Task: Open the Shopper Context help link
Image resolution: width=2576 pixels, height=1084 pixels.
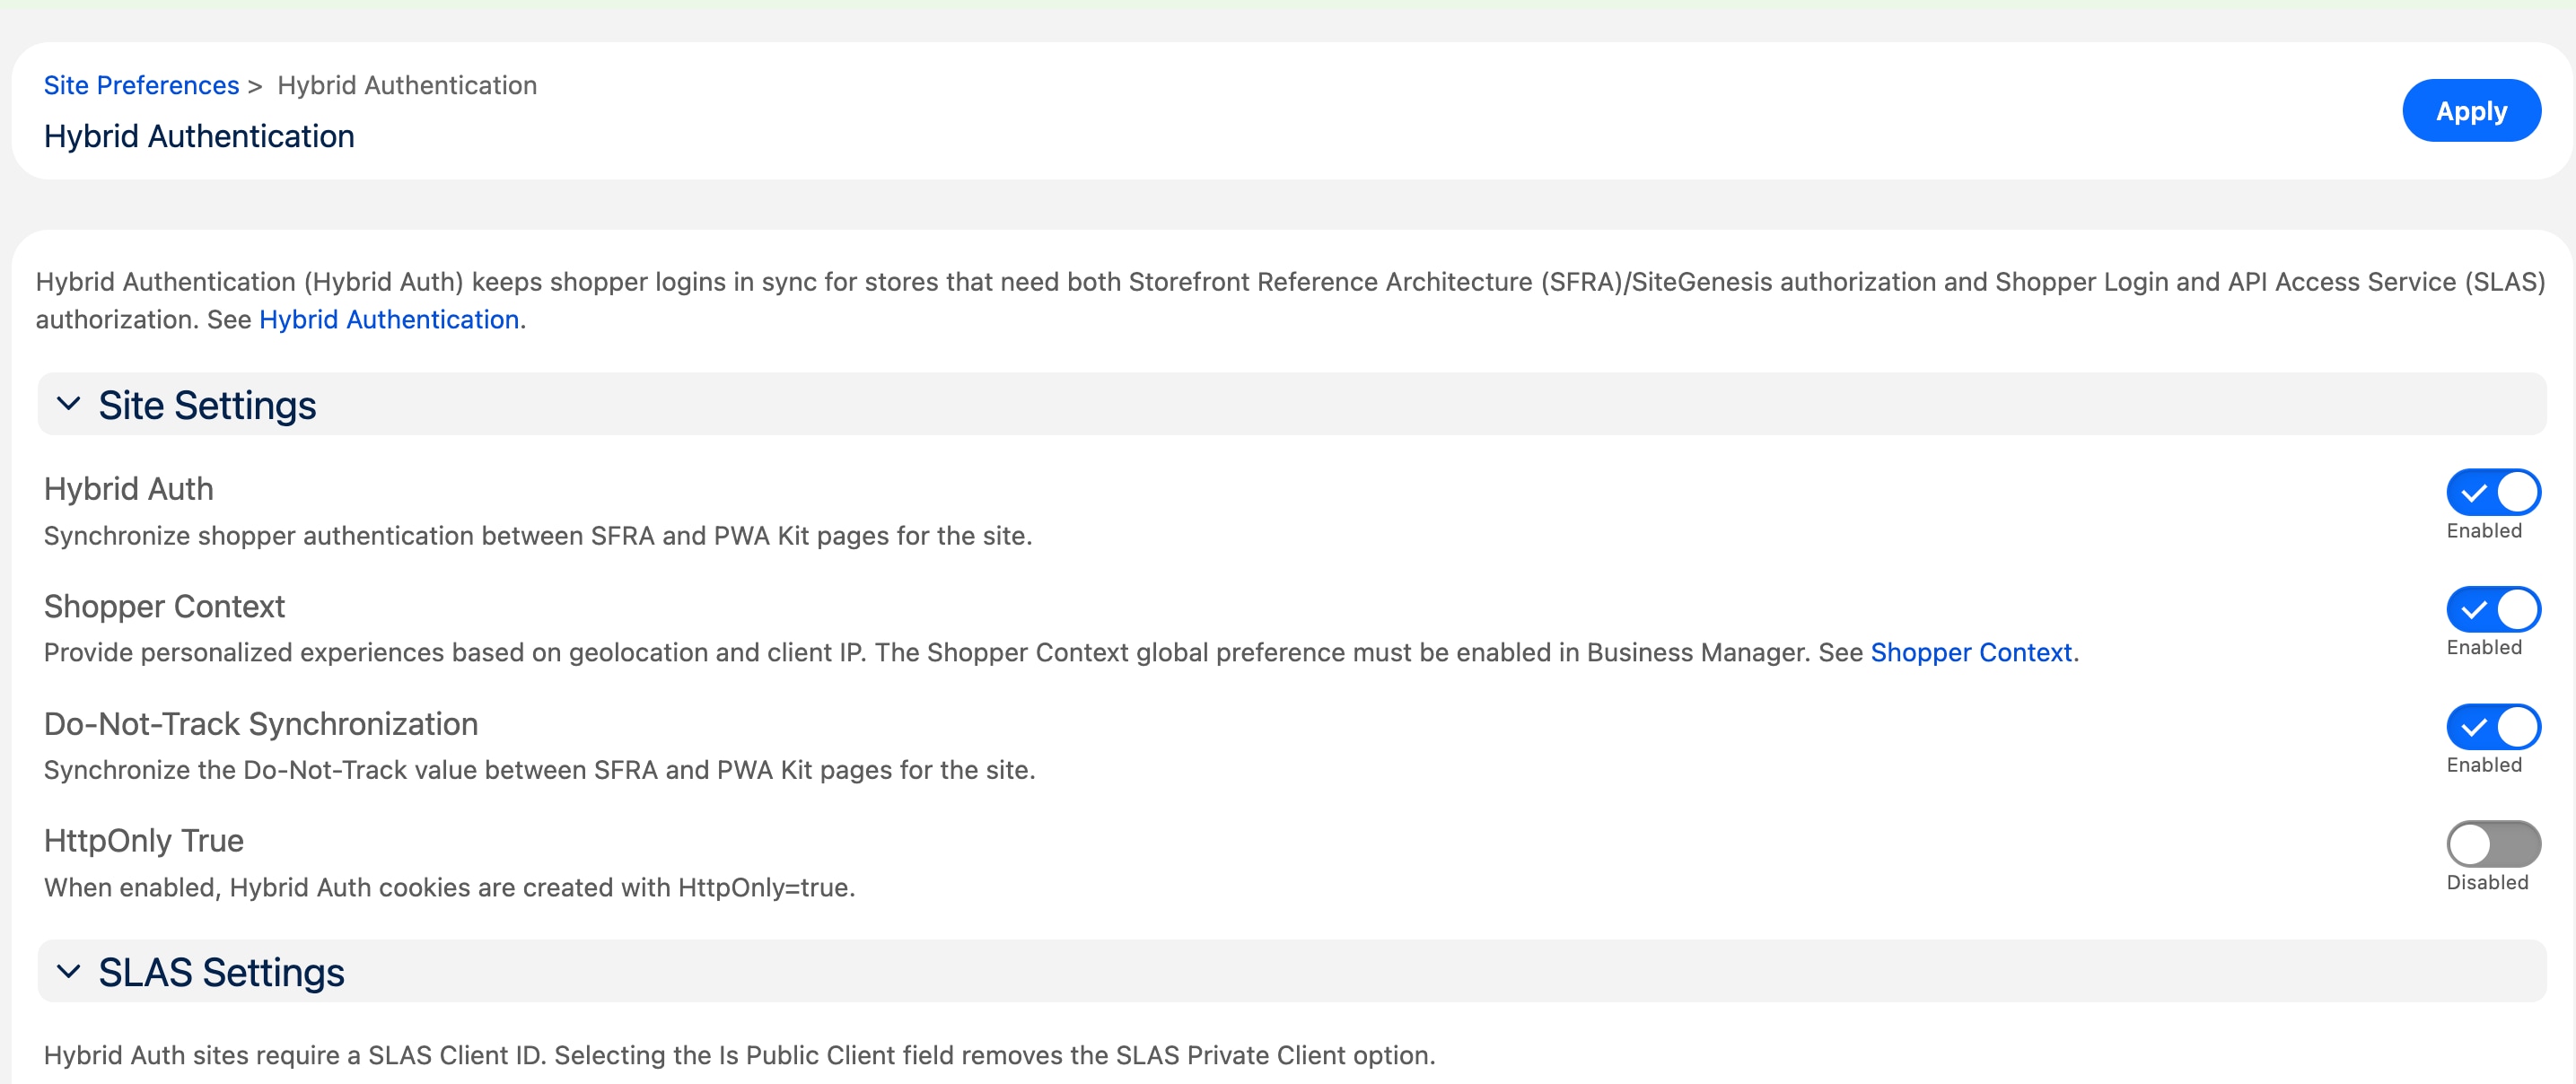Action: point(1971,652)
